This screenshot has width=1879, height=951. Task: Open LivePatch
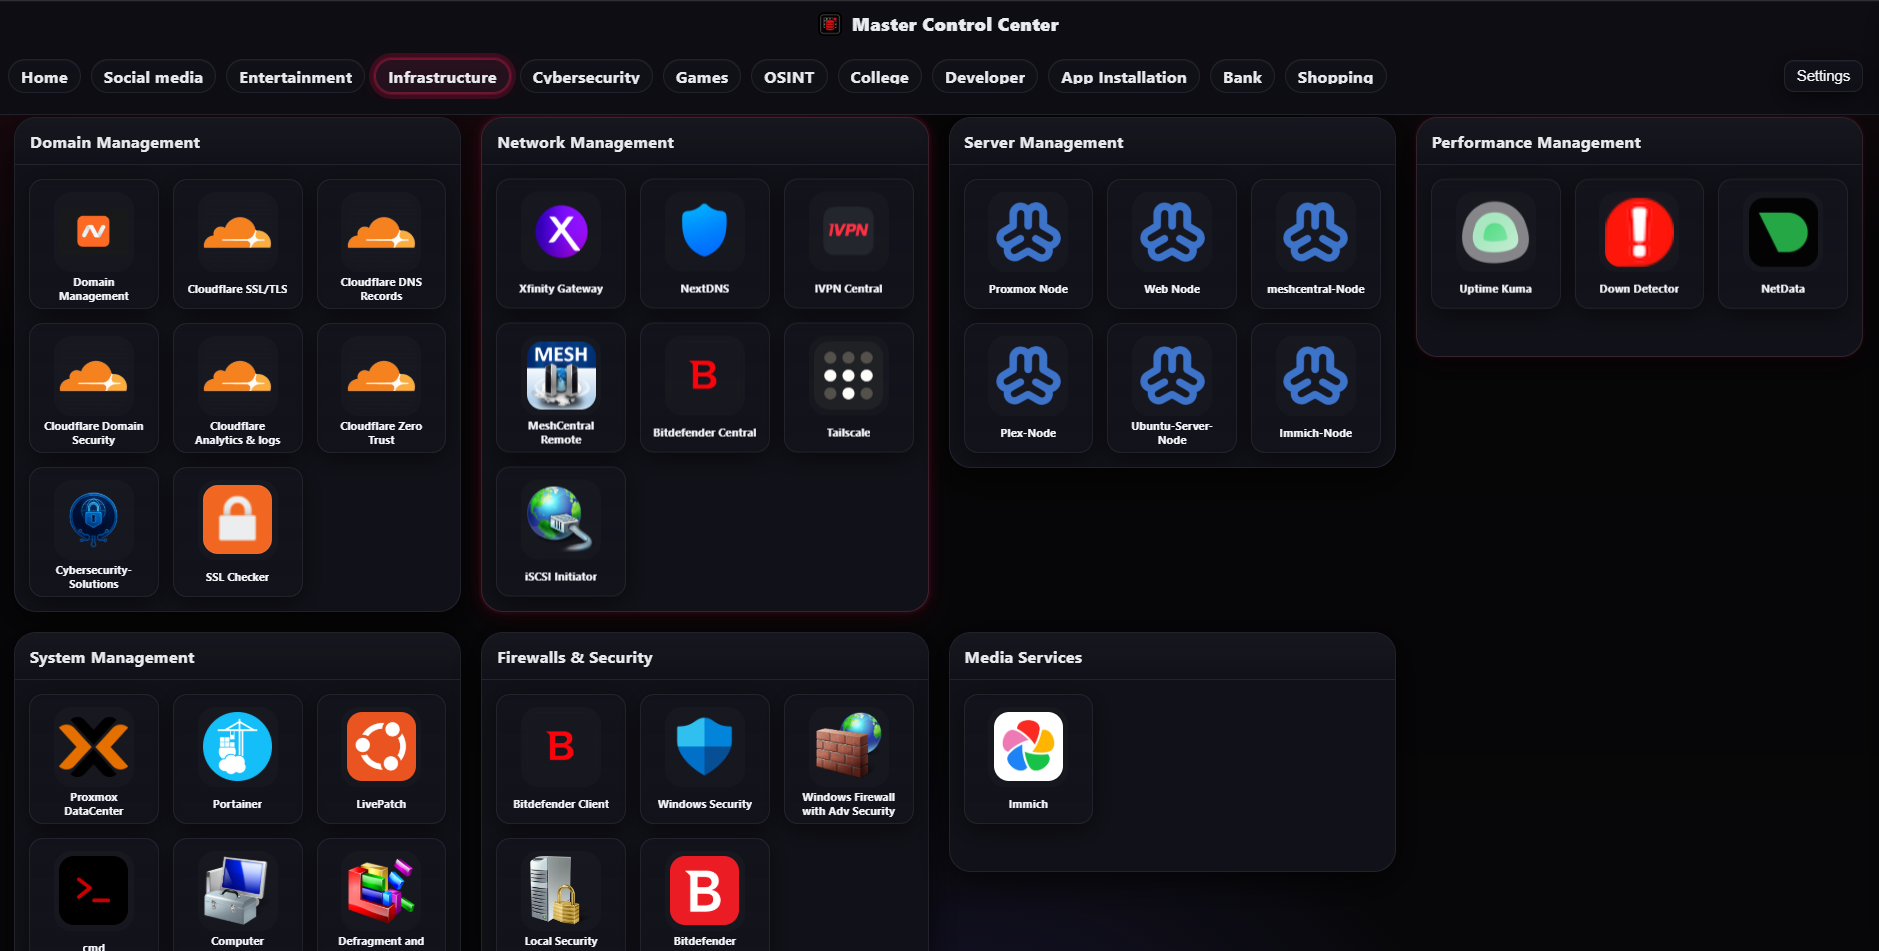pyautogui.click(x=381, y=759)
